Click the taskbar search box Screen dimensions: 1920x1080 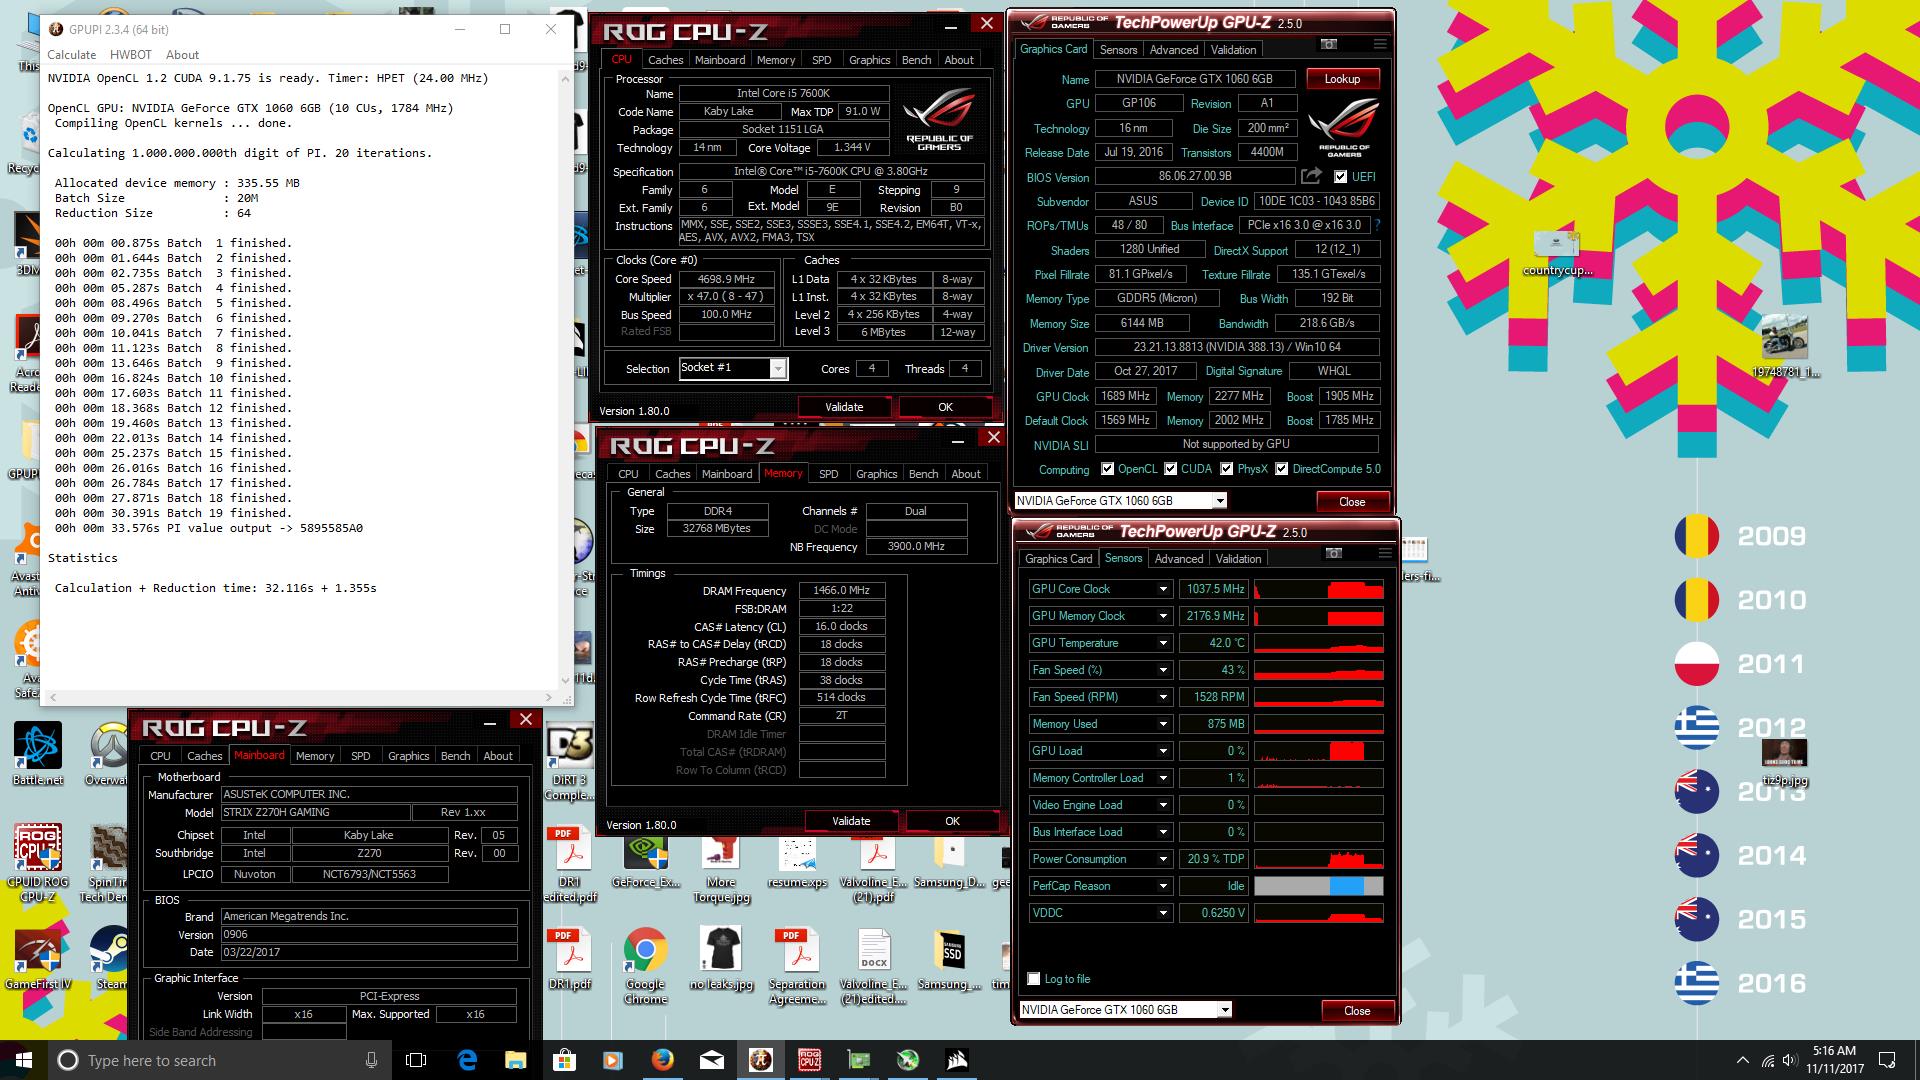click(218, 1060)
